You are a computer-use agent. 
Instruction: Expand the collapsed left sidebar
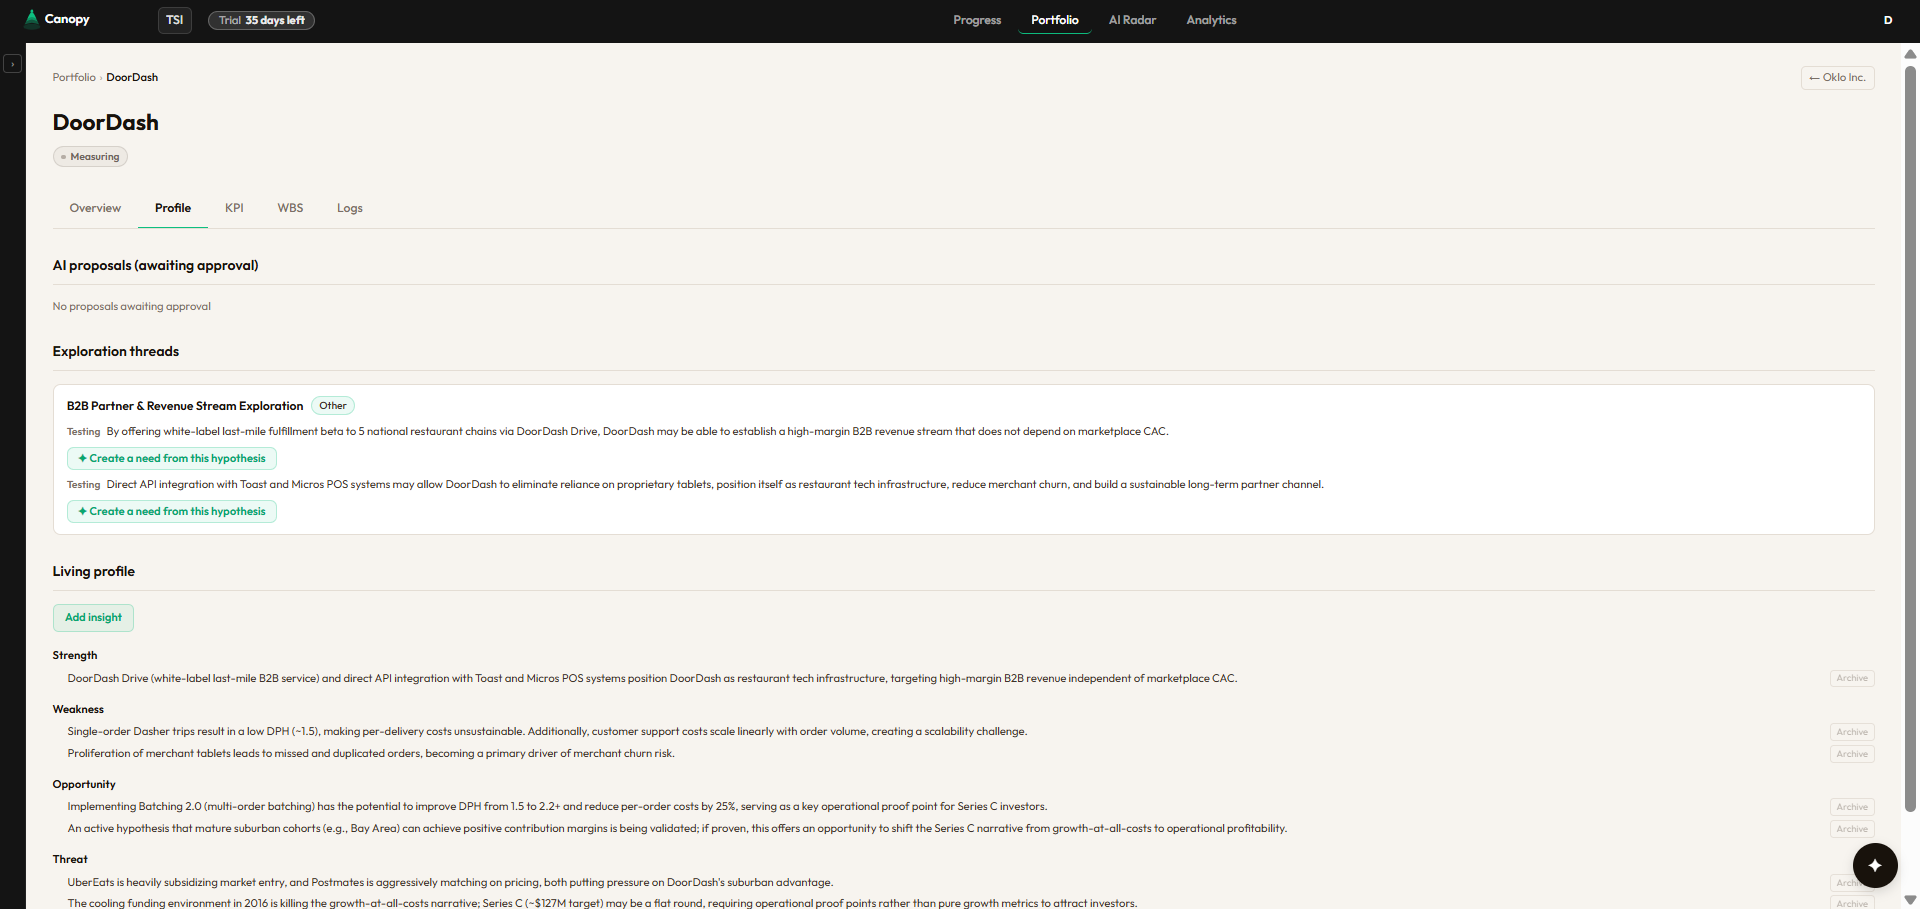point(12,64)
